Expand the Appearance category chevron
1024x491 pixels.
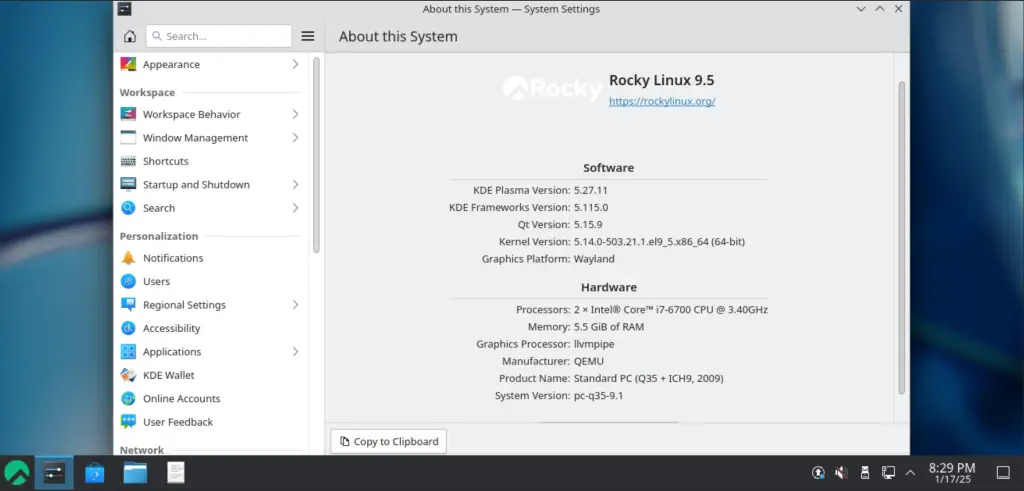295,64
